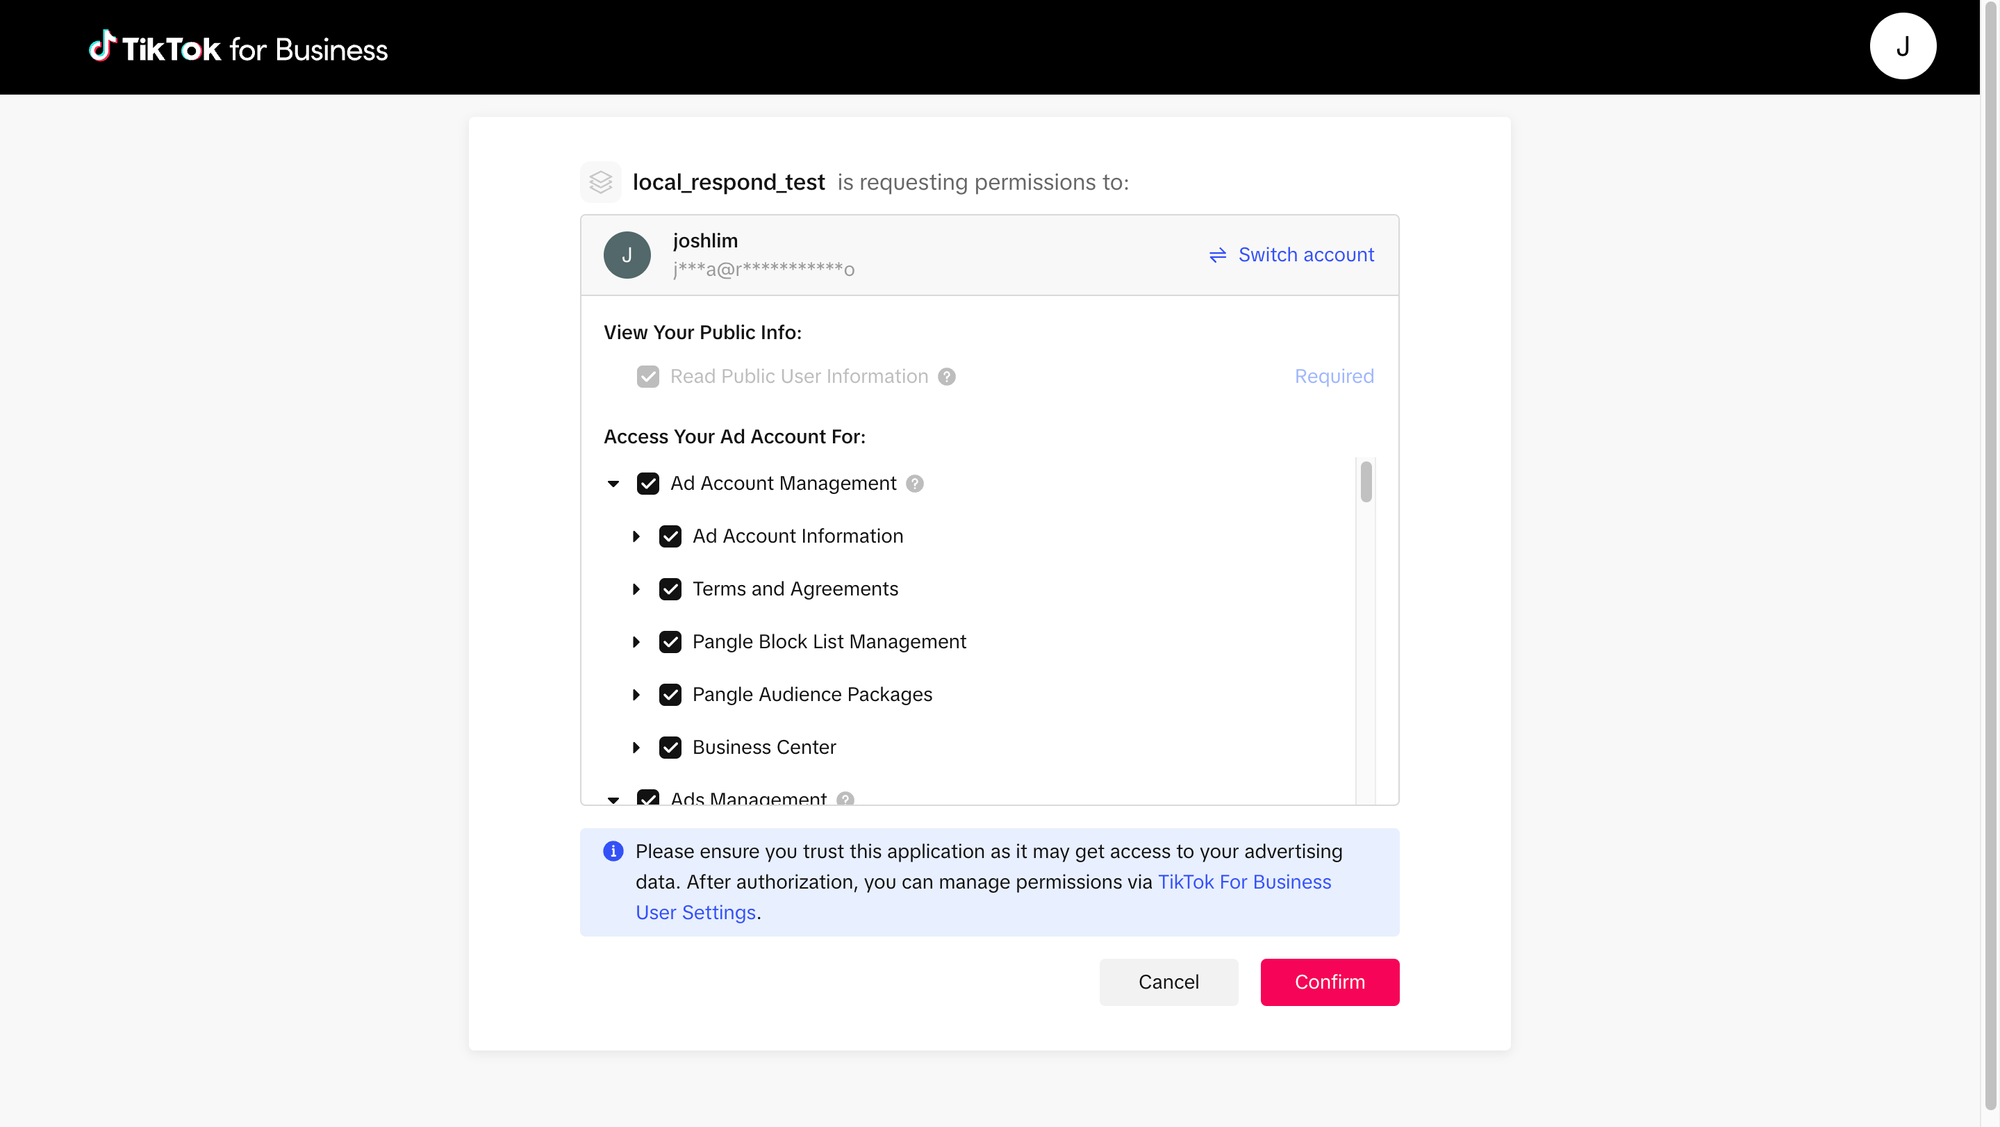This screenshot has height=1127, width=2000.
Task: Uncheck the Terms and Agreements checkbox
Action: pos(670,589)
